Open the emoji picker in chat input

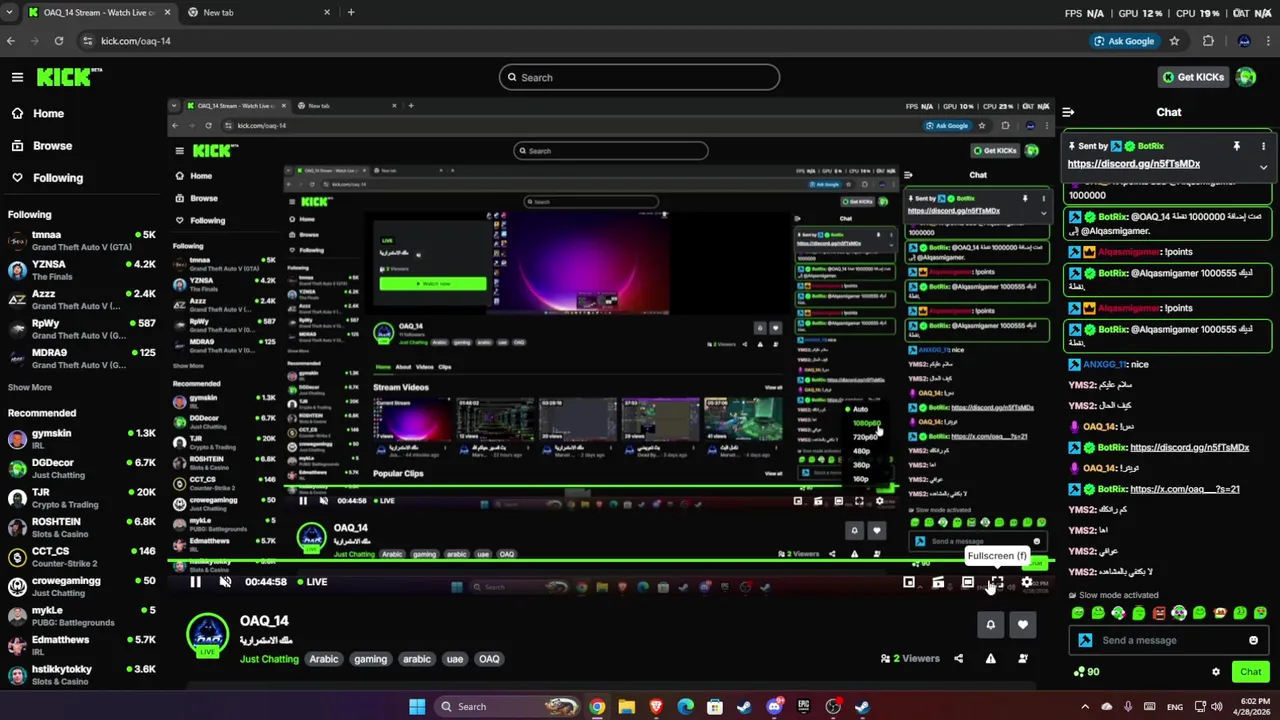pyautogui.click(x=1253, y=641)
